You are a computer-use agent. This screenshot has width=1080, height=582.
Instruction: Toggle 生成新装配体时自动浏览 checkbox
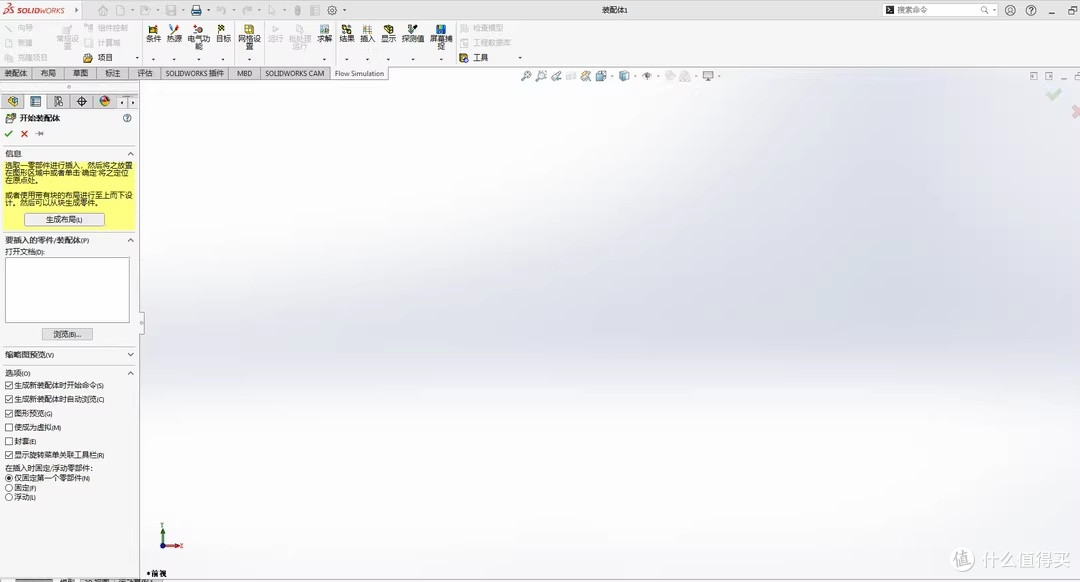pos(9,399)
